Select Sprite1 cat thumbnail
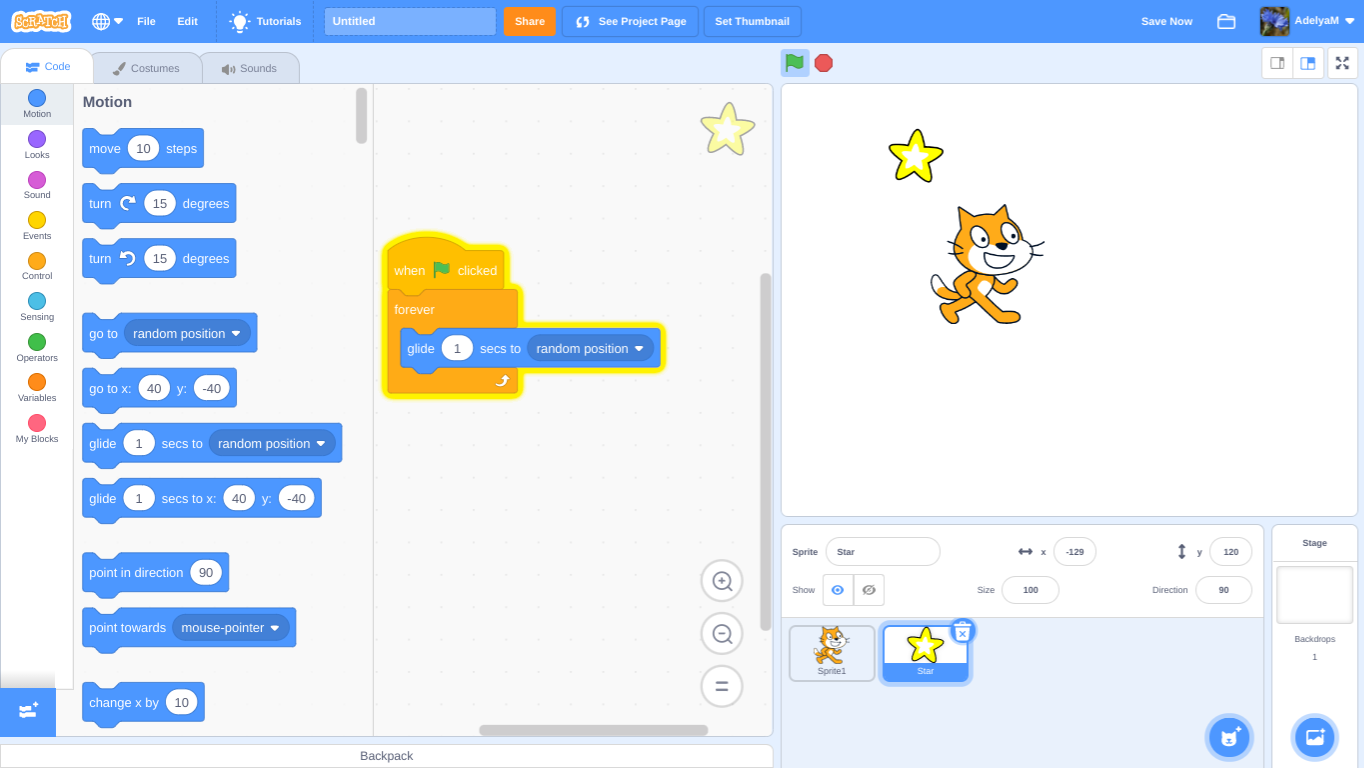 coord(832,653)
